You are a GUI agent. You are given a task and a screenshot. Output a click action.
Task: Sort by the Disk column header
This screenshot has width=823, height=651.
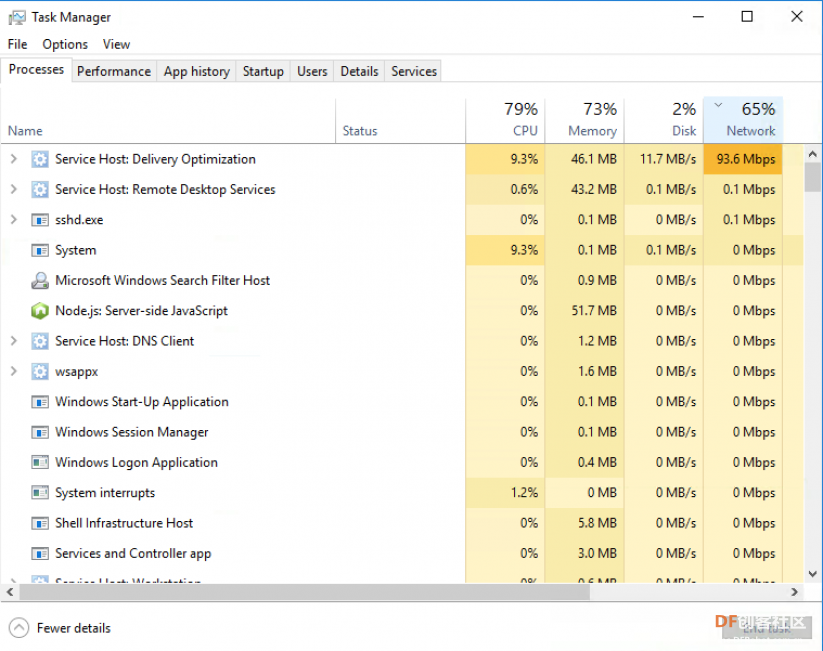pyautogui.click(x=664, y=121)
